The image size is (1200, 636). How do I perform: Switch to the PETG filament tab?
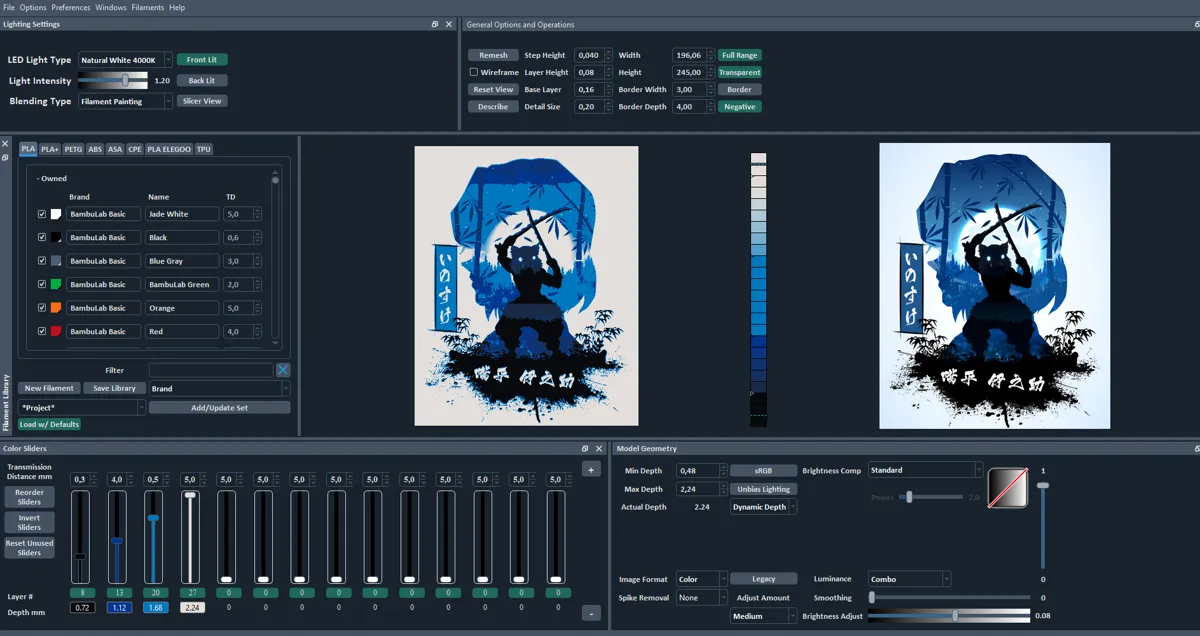pyautogui.click(x=73, y=149)
